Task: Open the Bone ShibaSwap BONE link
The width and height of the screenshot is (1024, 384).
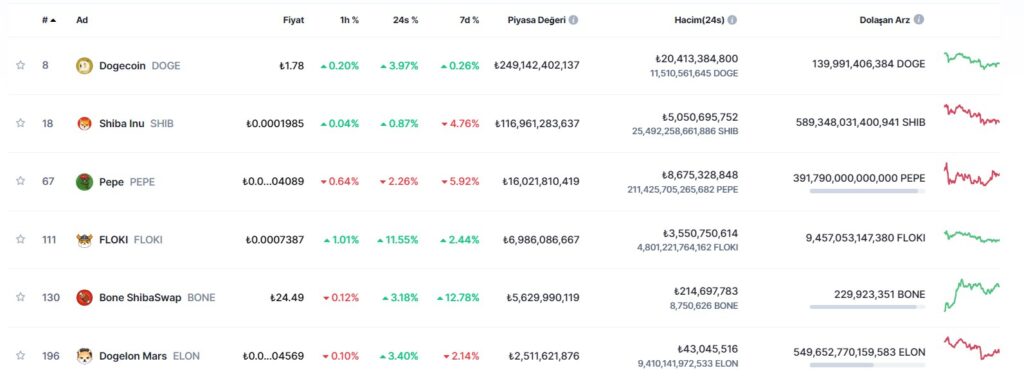Action: coord(157,297)
